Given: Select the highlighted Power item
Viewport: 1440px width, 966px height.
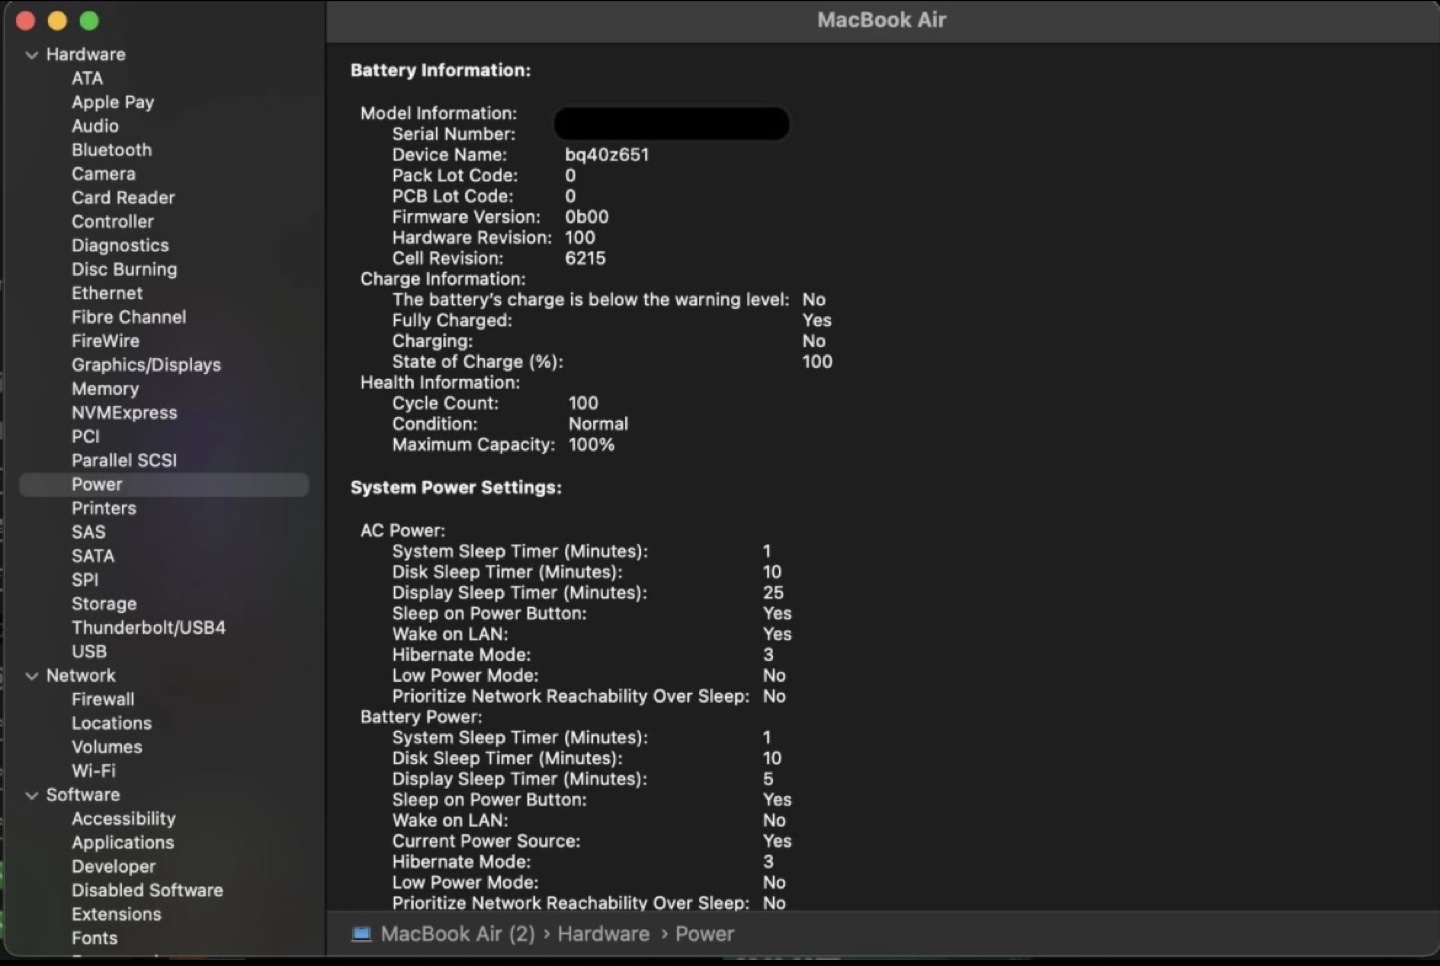Looking at the screenshot, I should [164, 485].
